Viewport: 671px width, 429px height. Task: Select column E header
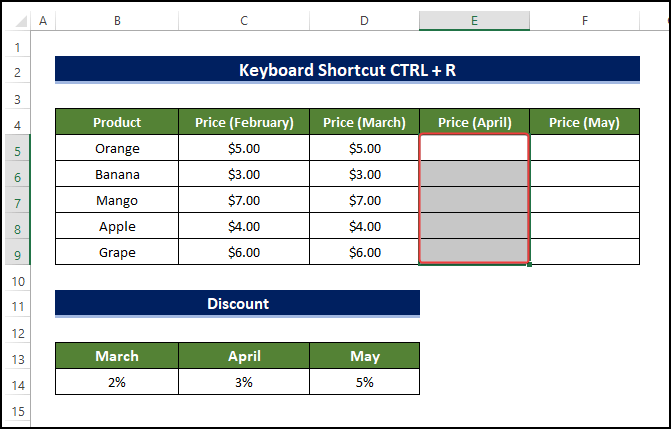pyautogui.click(x=474, y=21)
